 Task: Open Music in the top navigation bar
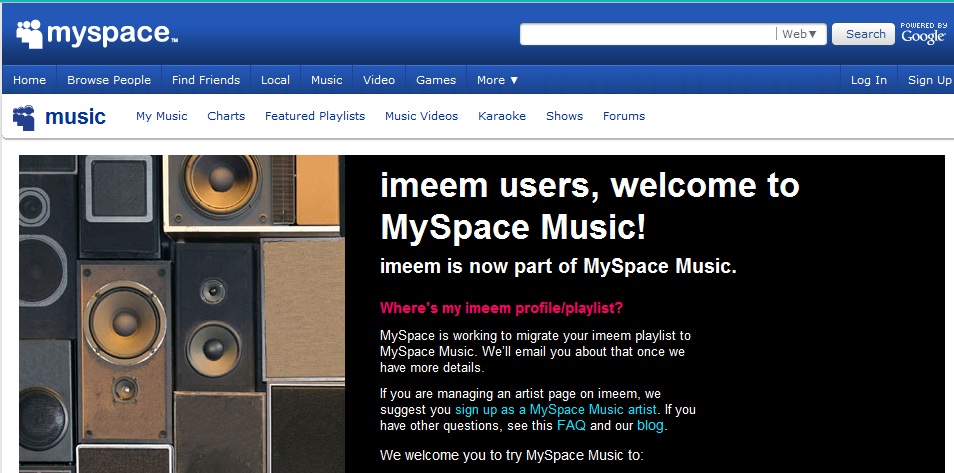click(327, 80)
